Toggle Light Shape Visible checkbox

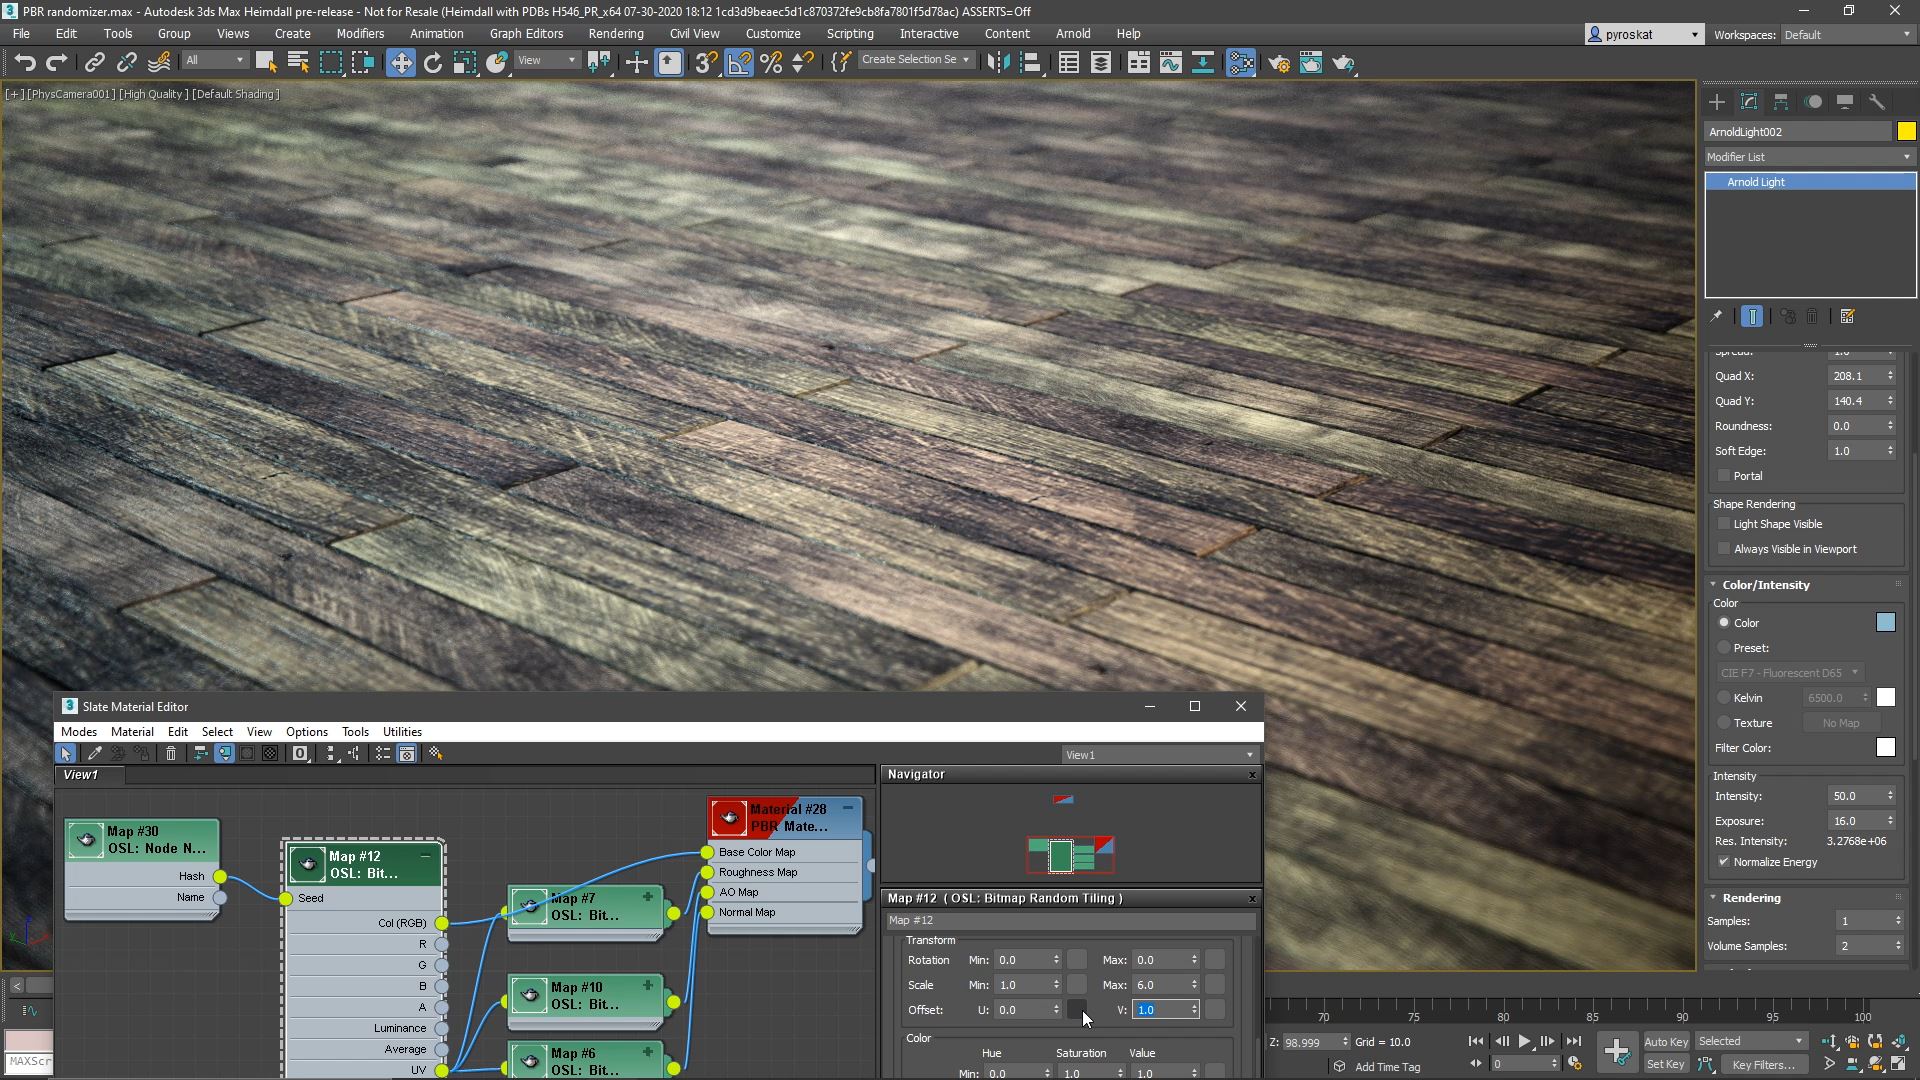tap(1724, 524)
